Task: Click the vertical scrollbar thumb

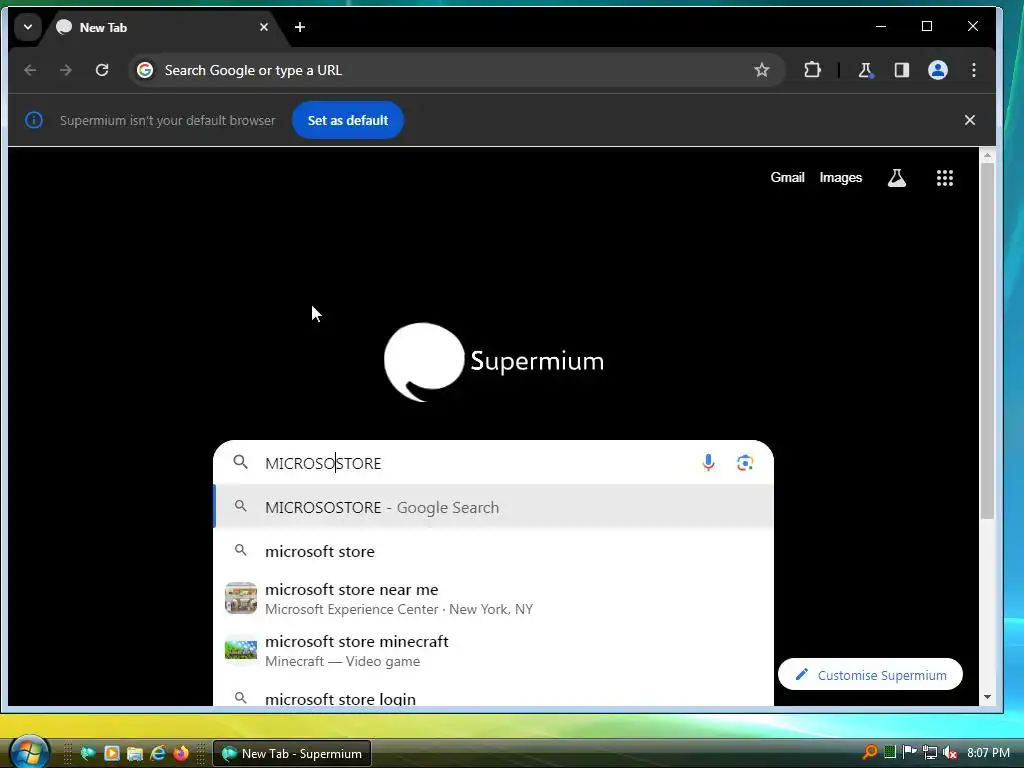Action: [x=987, y=341]
